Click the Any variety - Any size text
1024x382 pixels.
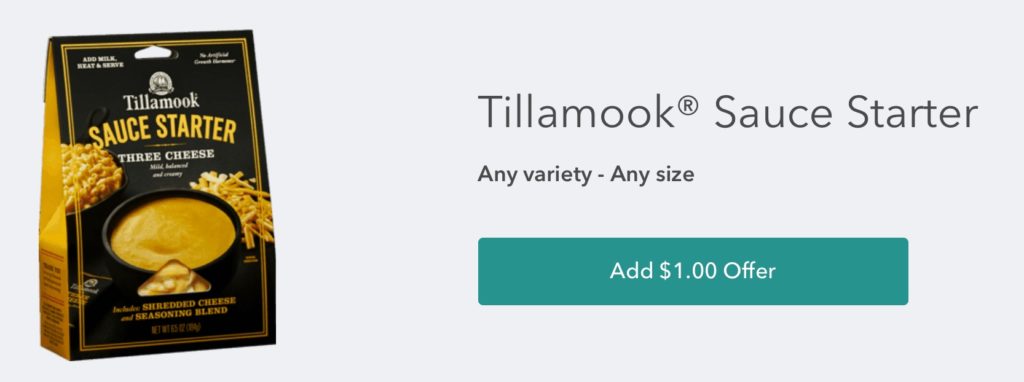tap(586, 174)
